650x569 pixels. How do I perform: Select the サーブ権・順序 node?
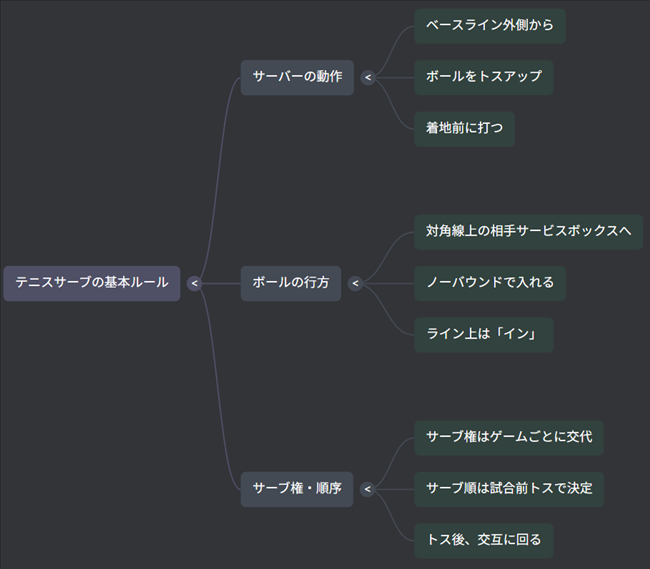pos(296,489)
